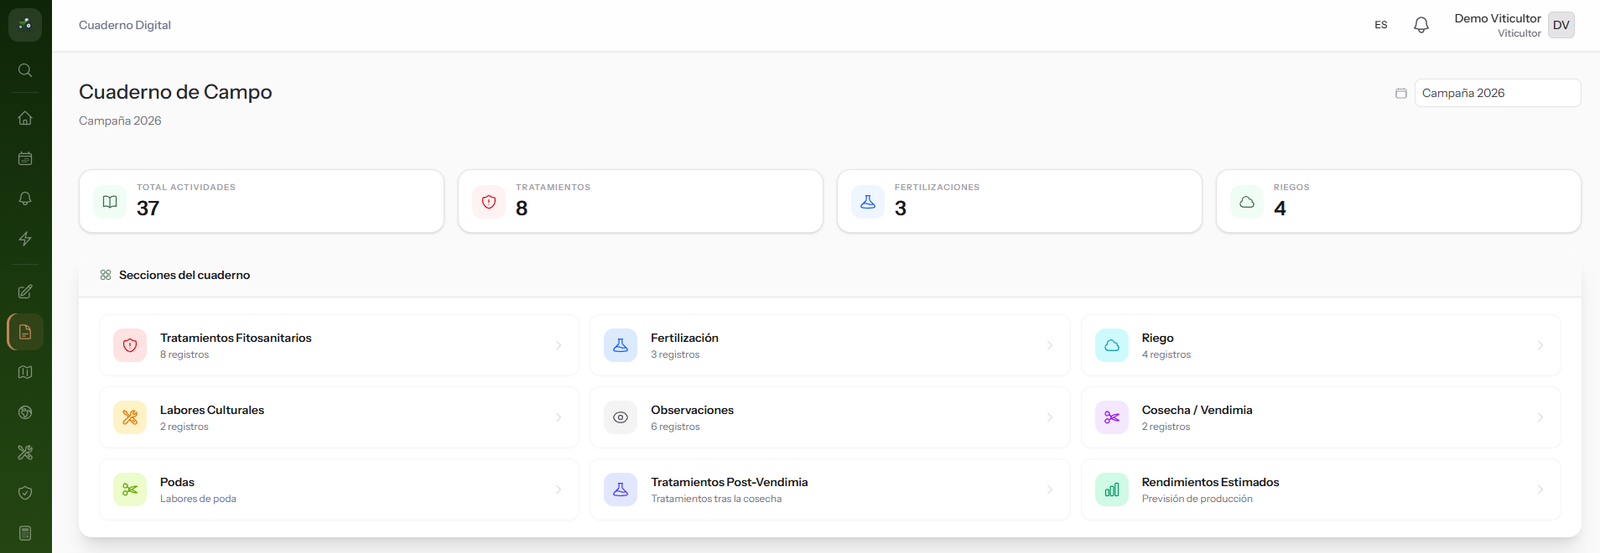Open the calculator icon in the sidebar
1600x553 pixels.
click(25, 533)
